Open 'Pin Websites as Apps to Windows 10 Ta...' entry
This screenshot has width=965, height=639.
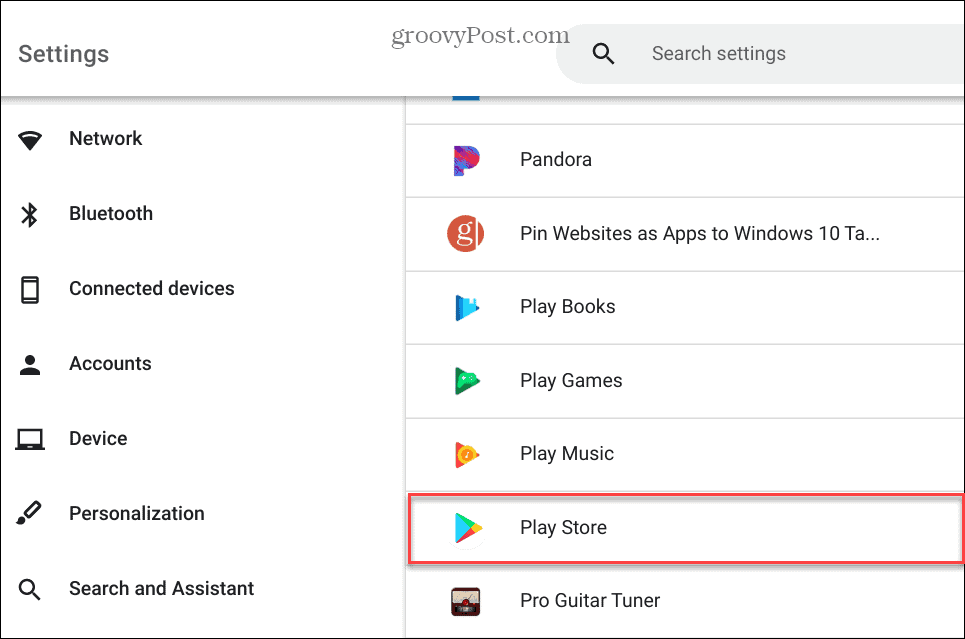(685, 234)
